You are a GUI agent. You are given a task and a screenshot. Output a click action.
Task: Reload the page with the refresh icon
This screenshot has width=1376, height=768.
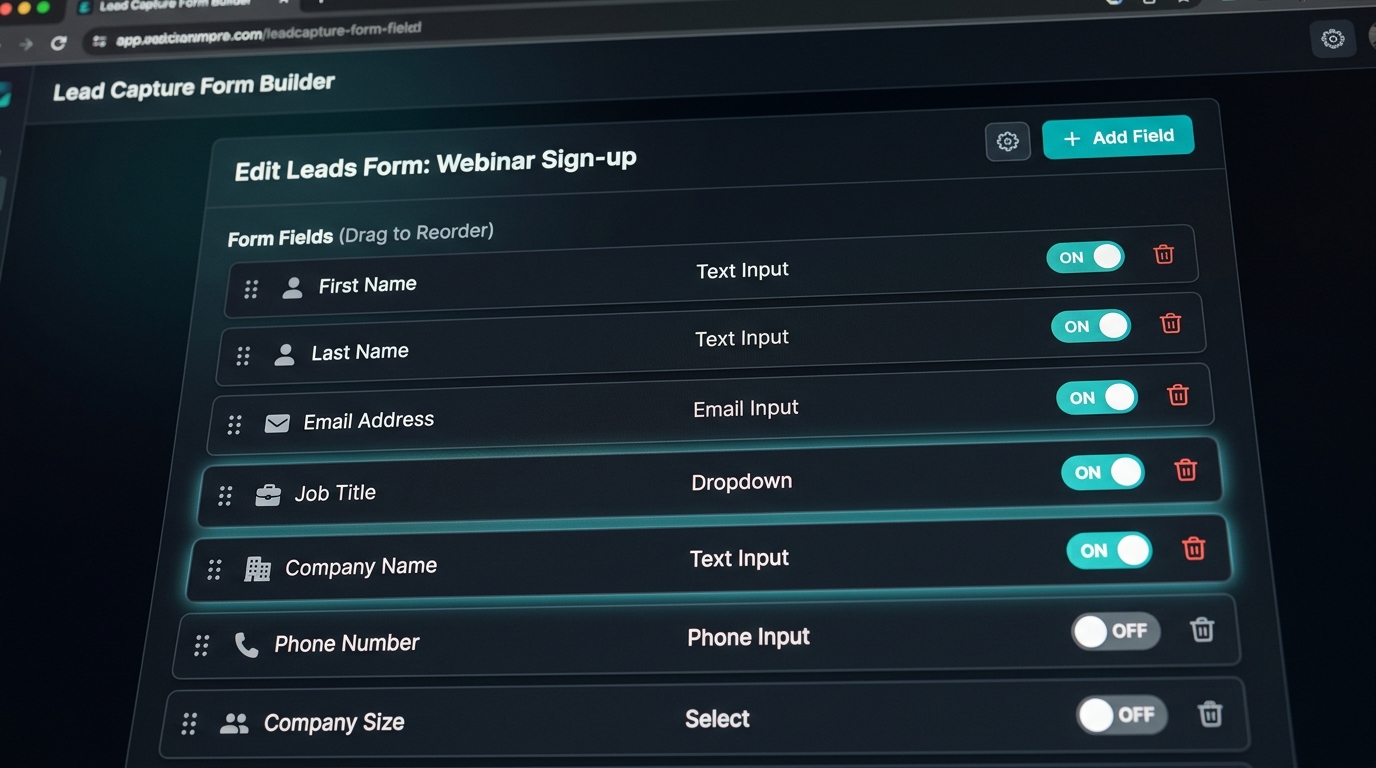58,43
